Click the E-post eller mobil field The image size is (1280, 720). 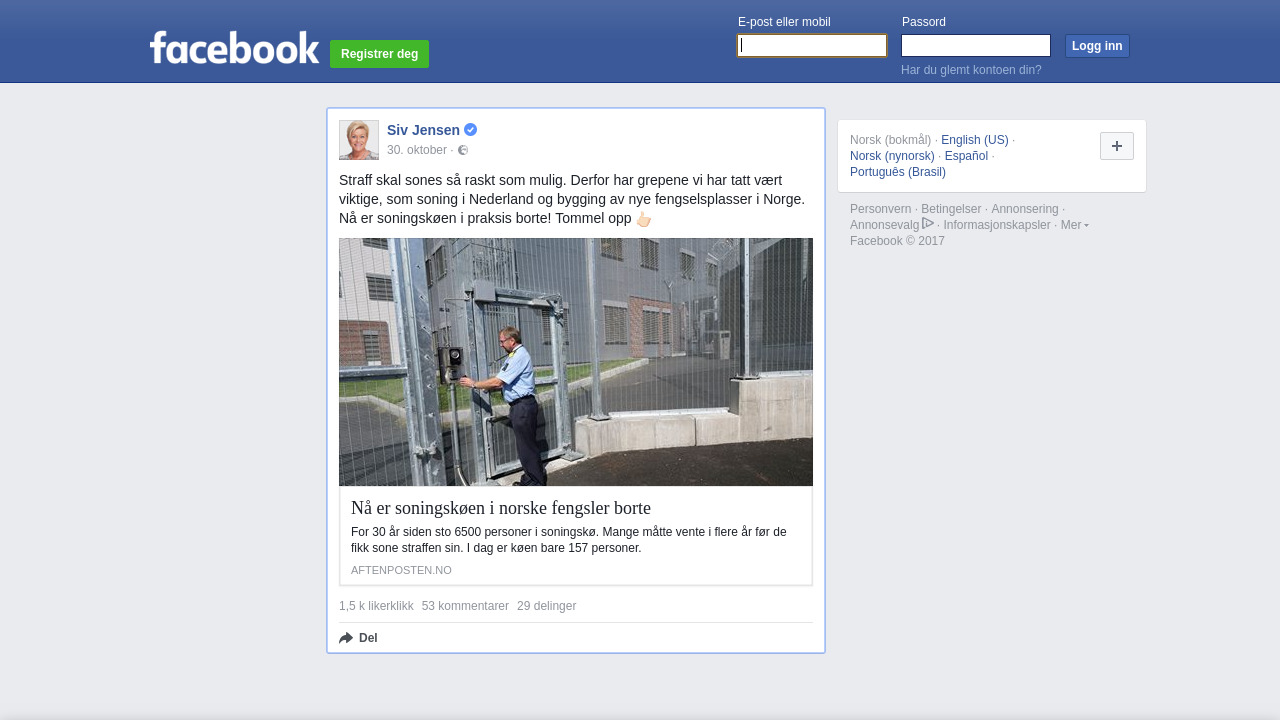click(812, 45)
